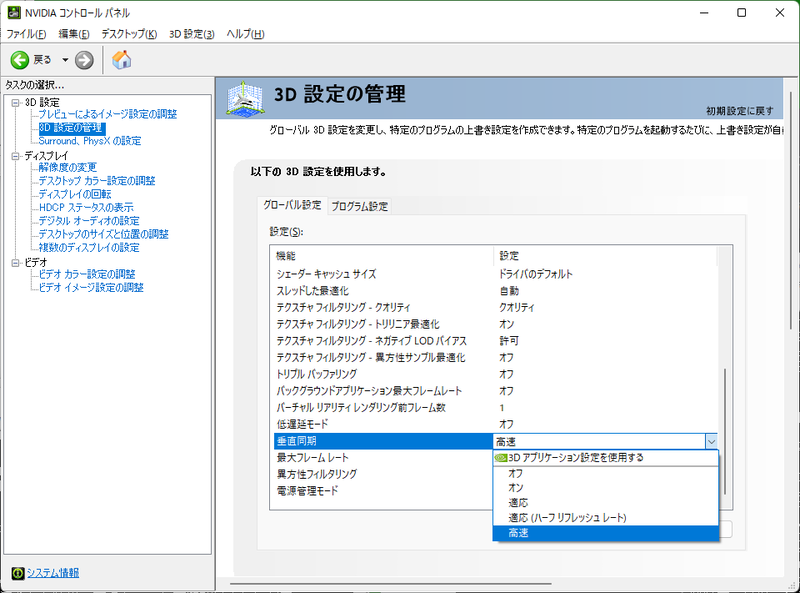Image resolution: width=800 pixels, height=593 pixels.
Task: Open ヘルプ menu
Action: point(245,34)
